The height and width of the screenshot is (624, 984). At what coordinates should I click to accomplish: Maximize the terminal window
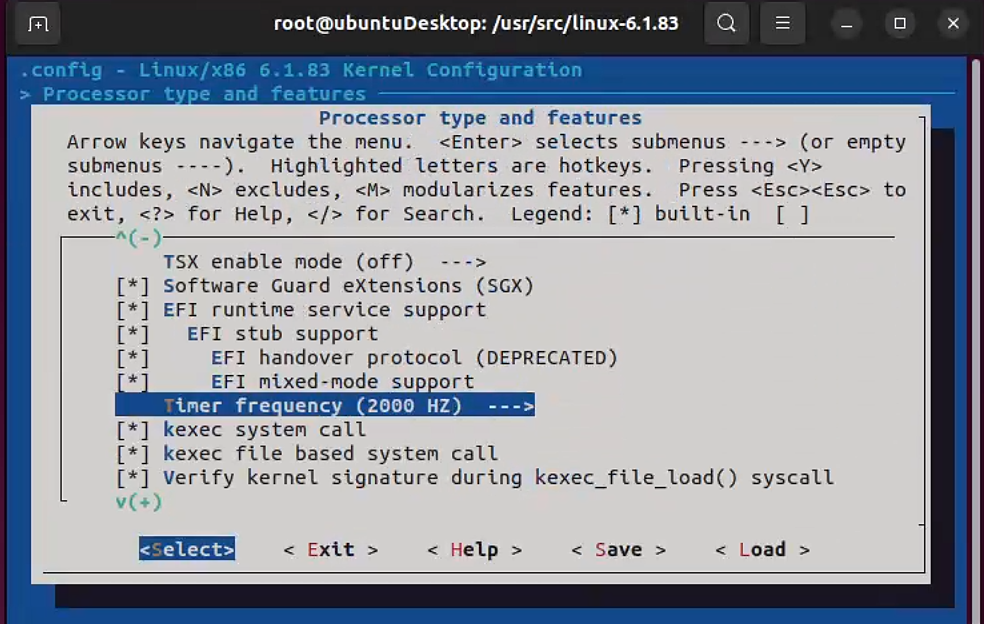pyautogui.click(x=900, y=23)
